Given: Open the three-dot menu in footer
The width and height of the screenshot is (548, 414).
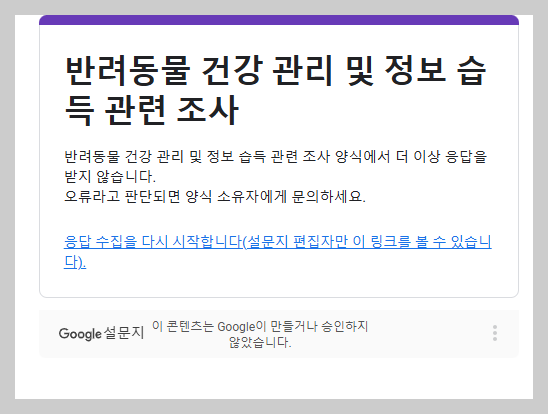Looking at the screenshot, I should click(x=495, y=333).
